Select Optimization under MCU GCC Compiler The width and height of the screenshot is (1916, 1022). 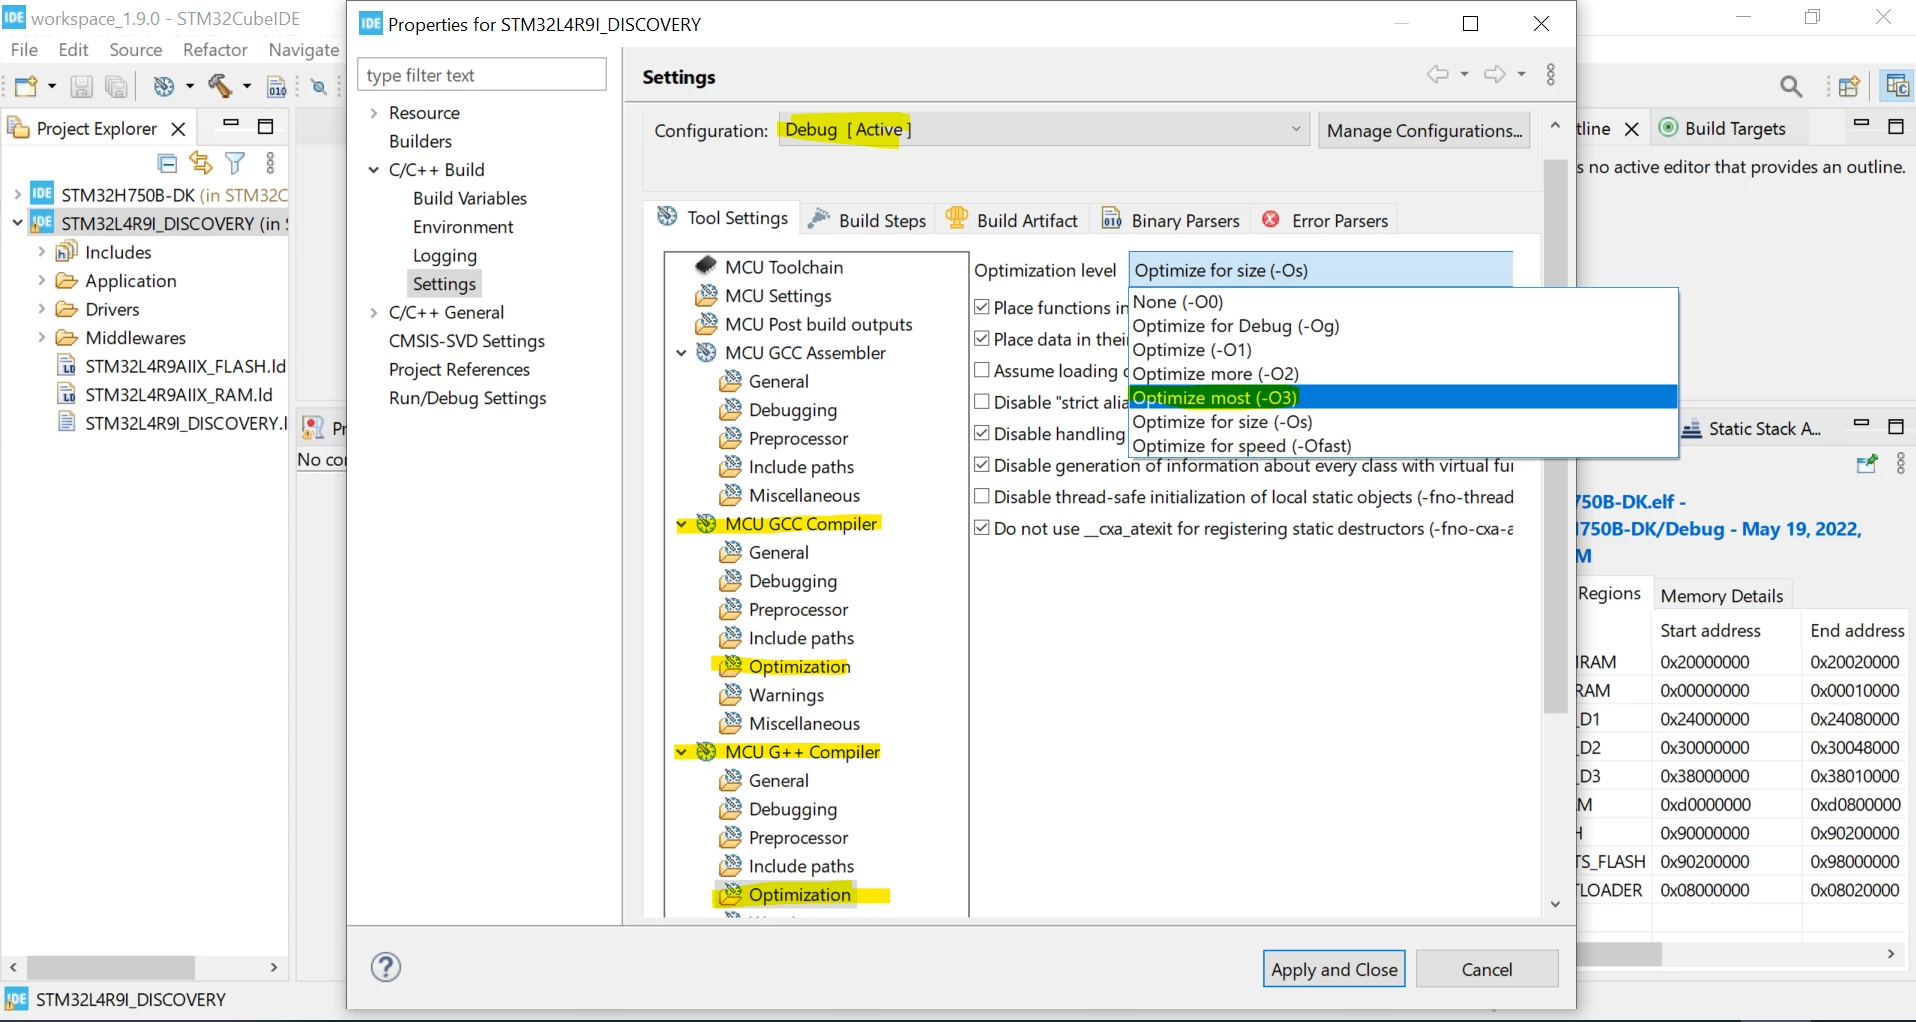(x=799, y=667)
